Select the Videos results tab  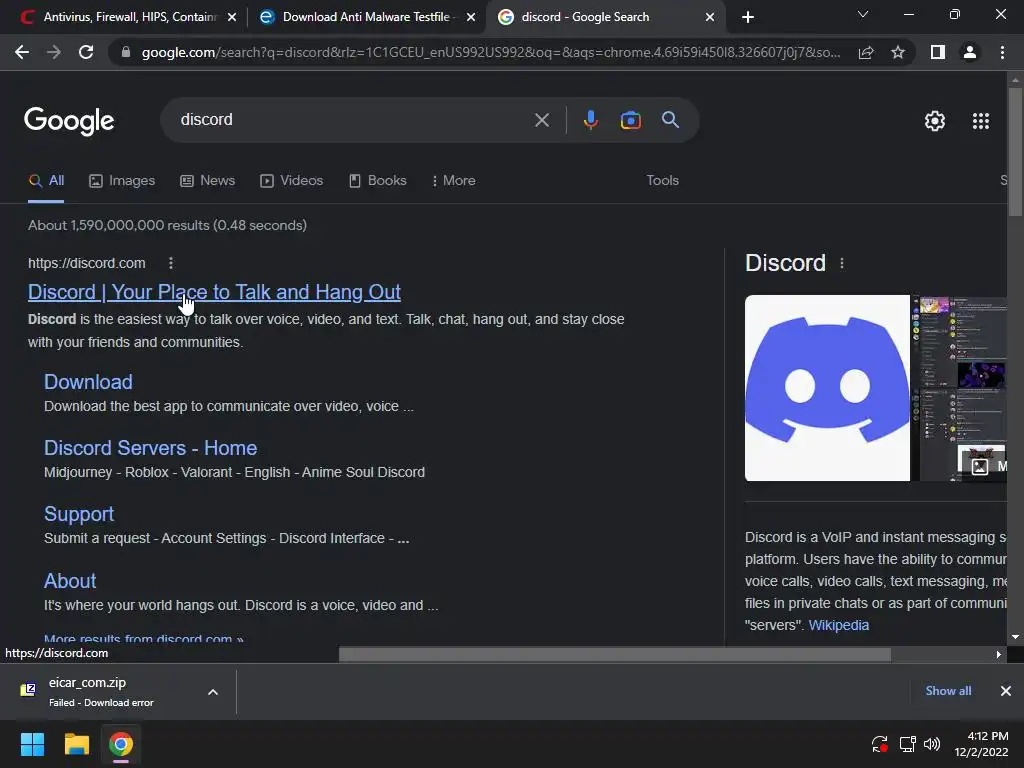pos(291,181)
